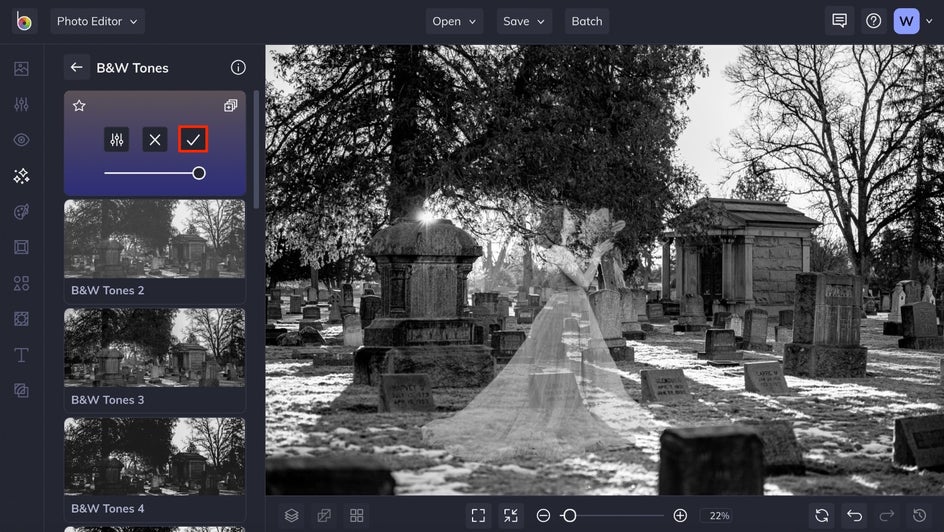Open effect settings sliders button
The width and height of the screenshot is (944, 532).
(117, 140)
